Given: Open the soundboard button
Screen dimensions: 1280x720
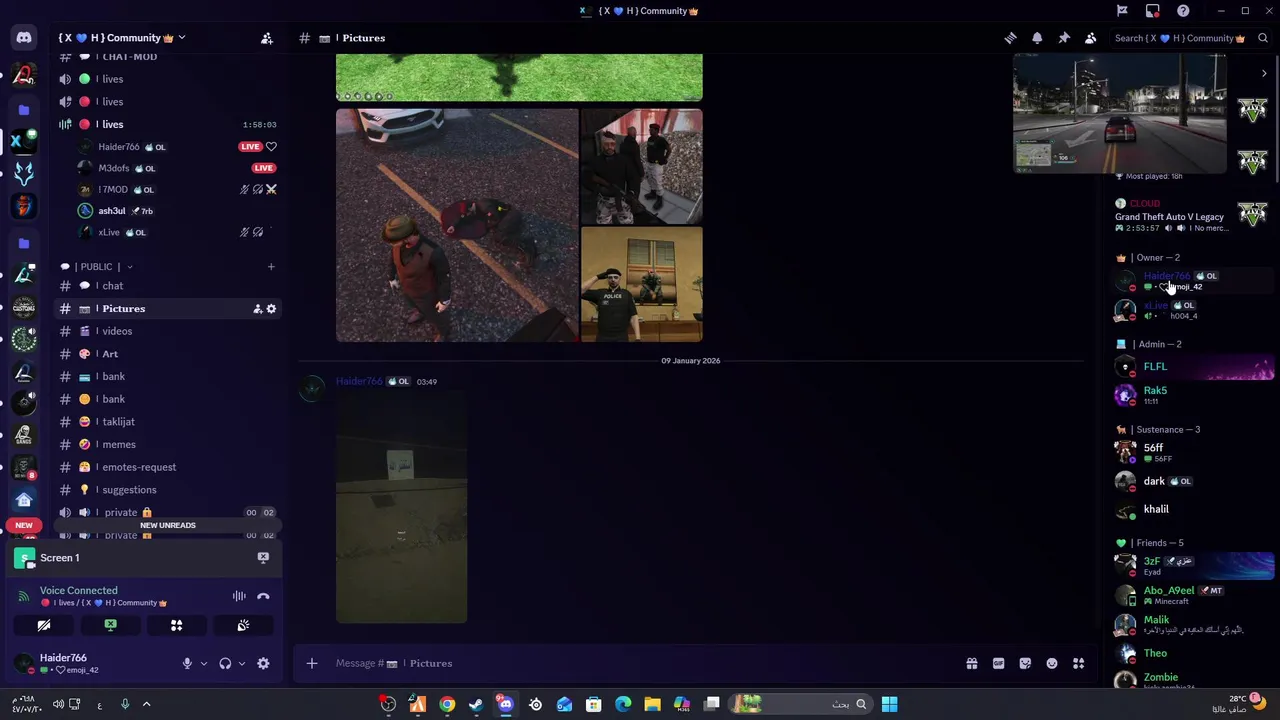Looking at the screenshot, I should click(243, 625).
